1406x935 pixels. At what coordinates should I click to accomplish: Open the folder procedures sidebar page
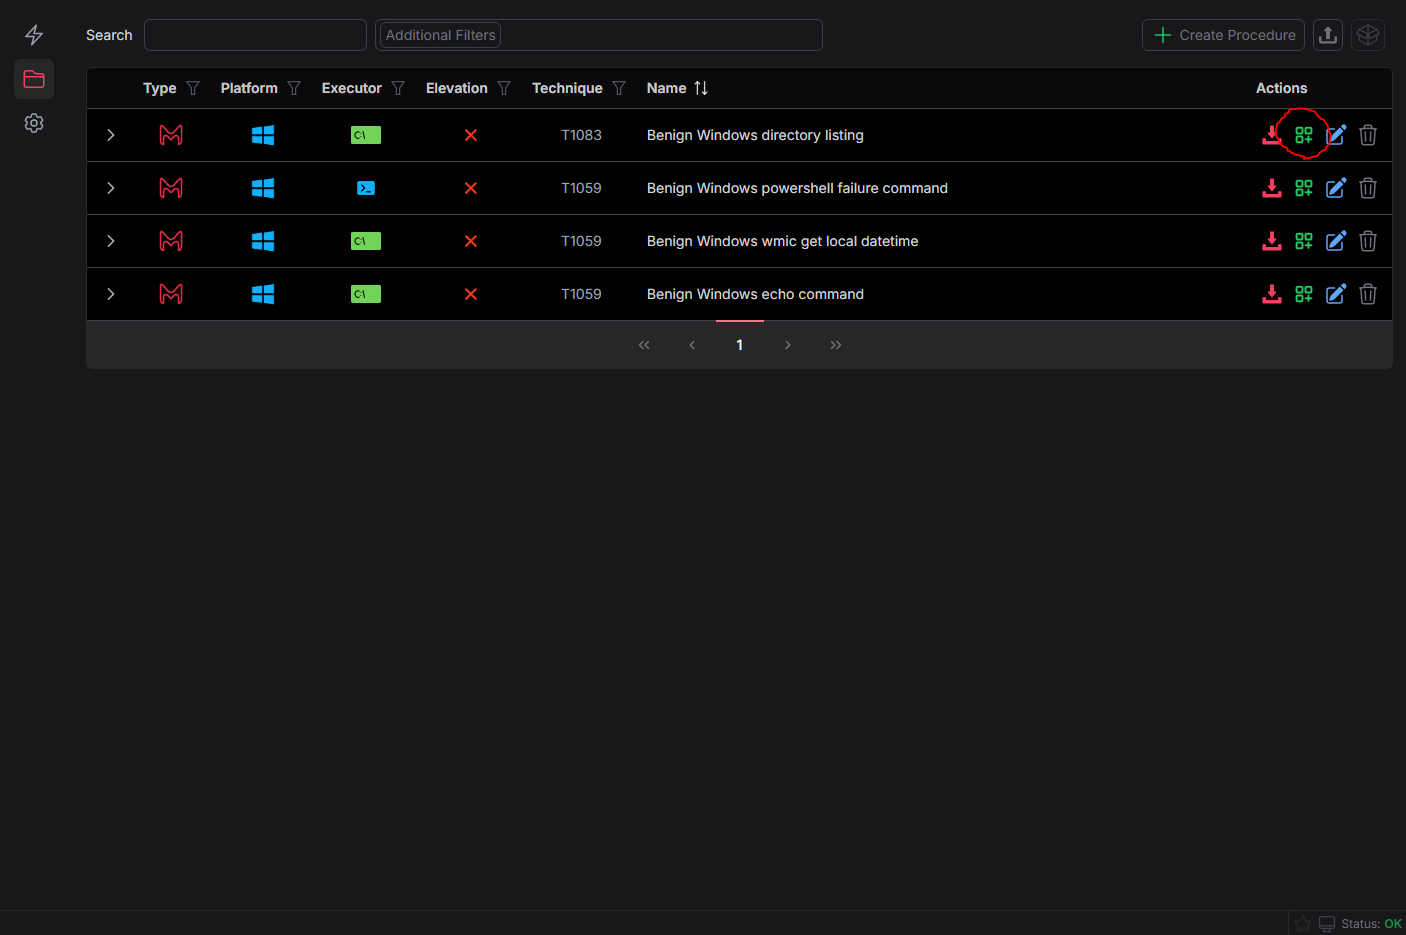(34, 79)
